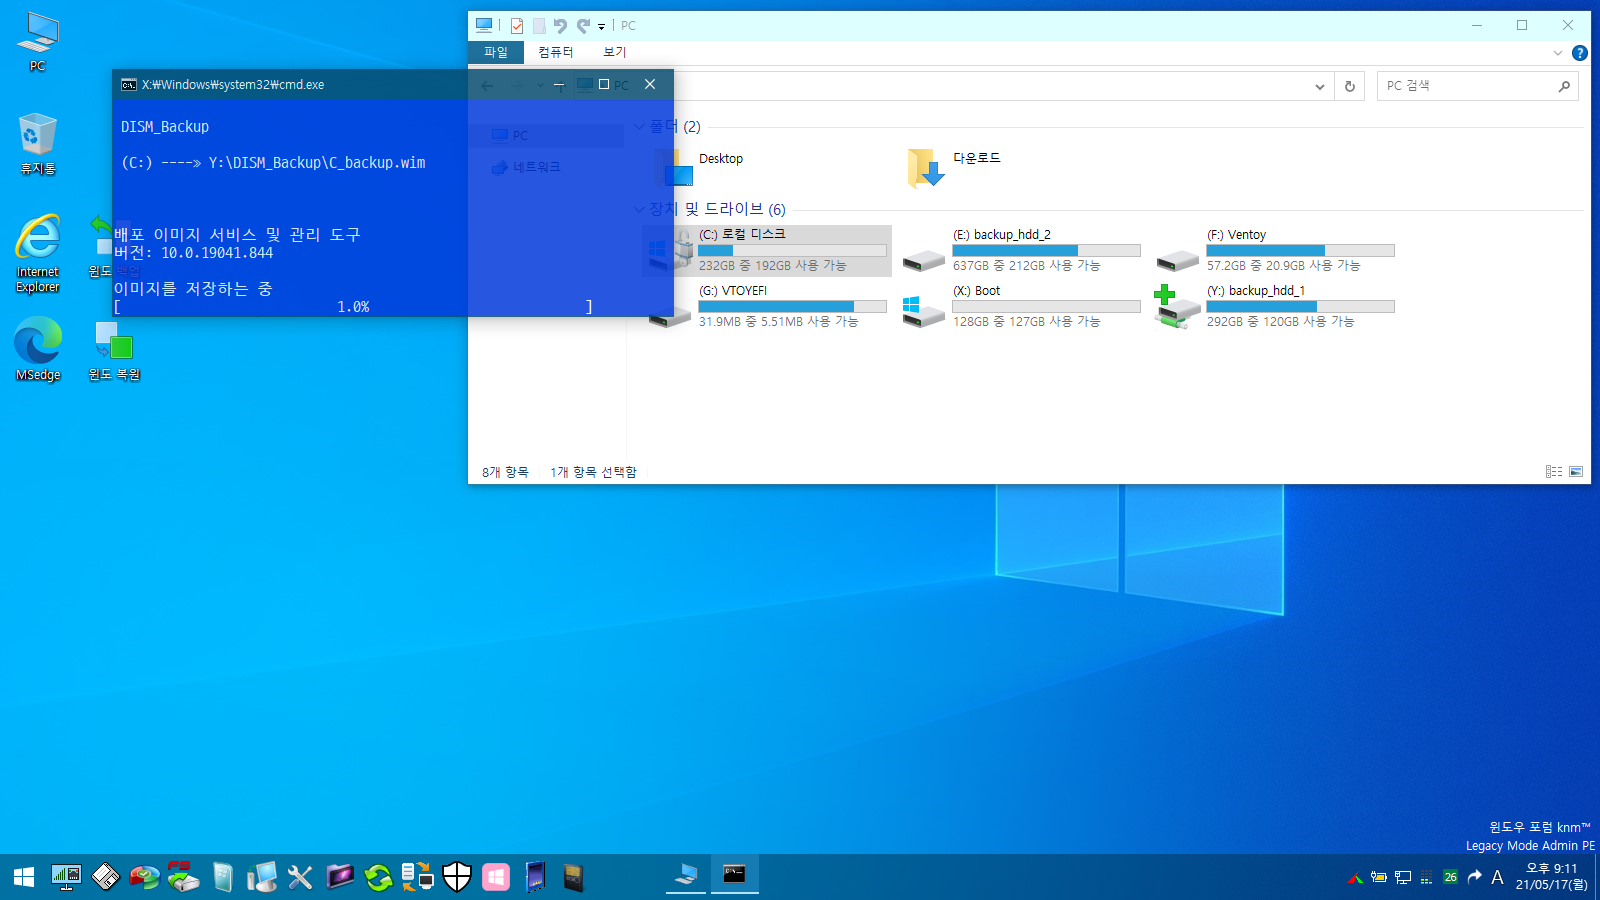Image resolution: width=1600 pixels, height=900 pixels.
Task: Open the monitor graph taskbar icon
Action: pos(66,877)
